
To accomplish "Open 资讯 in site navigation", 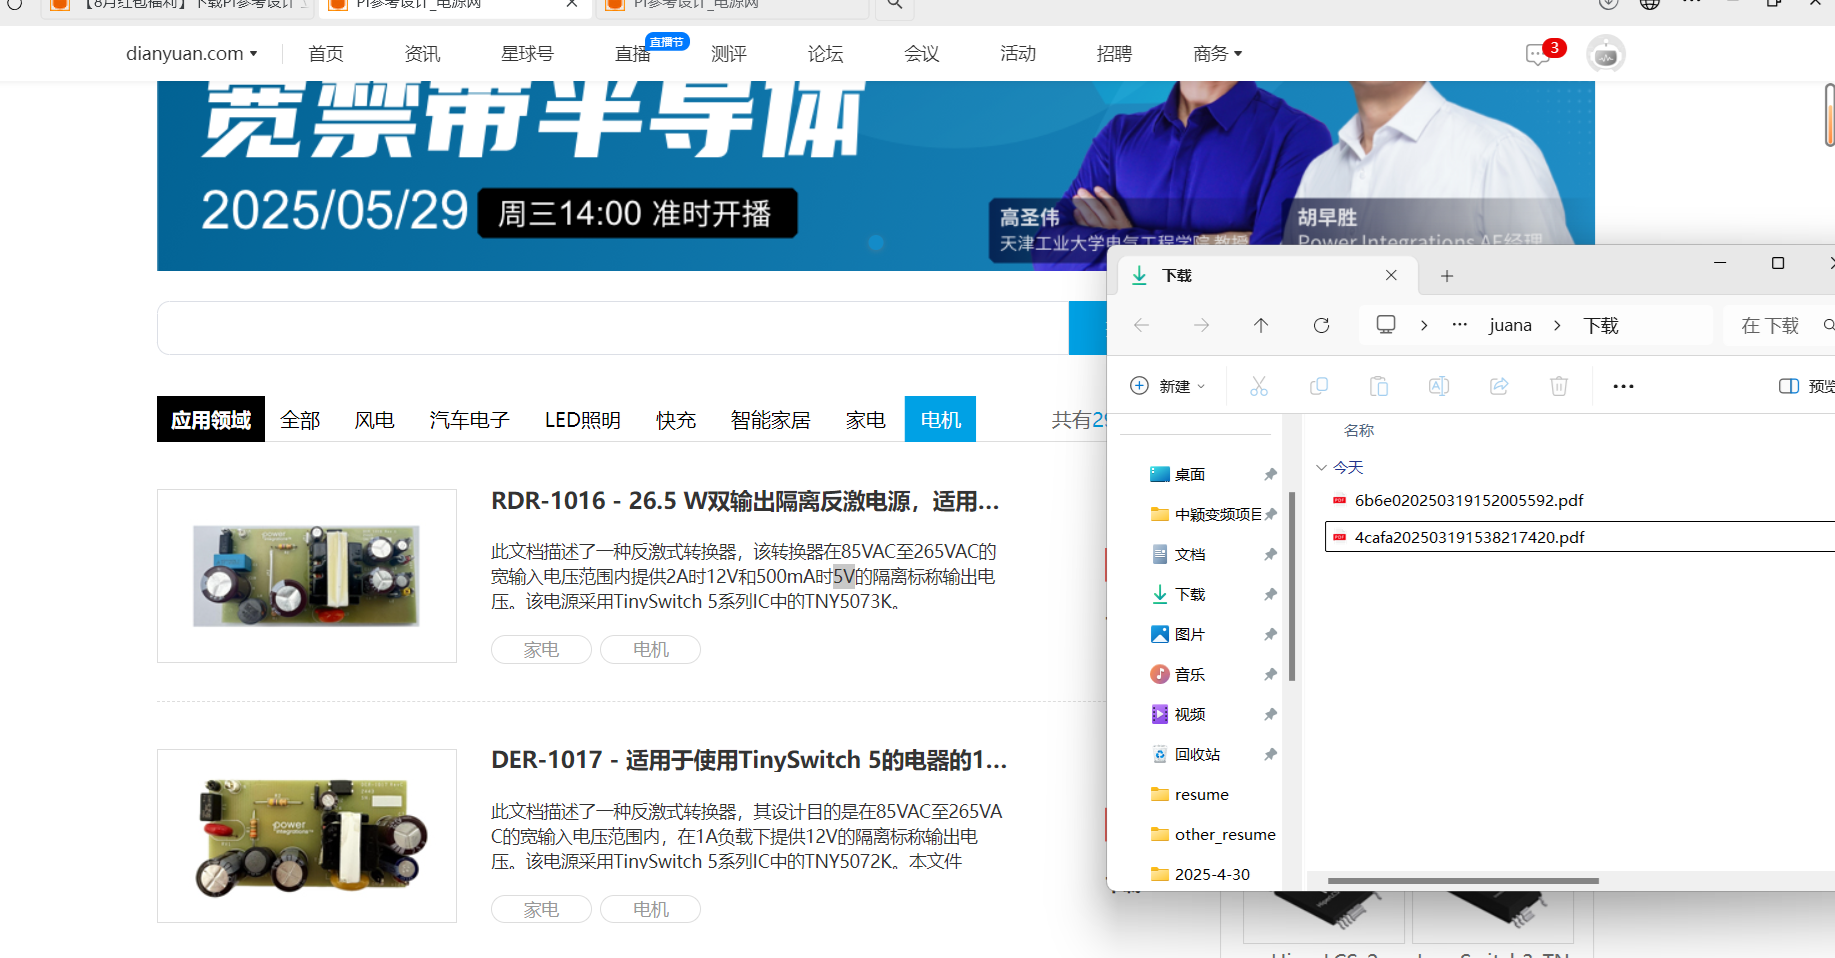I will pos(422,53).
